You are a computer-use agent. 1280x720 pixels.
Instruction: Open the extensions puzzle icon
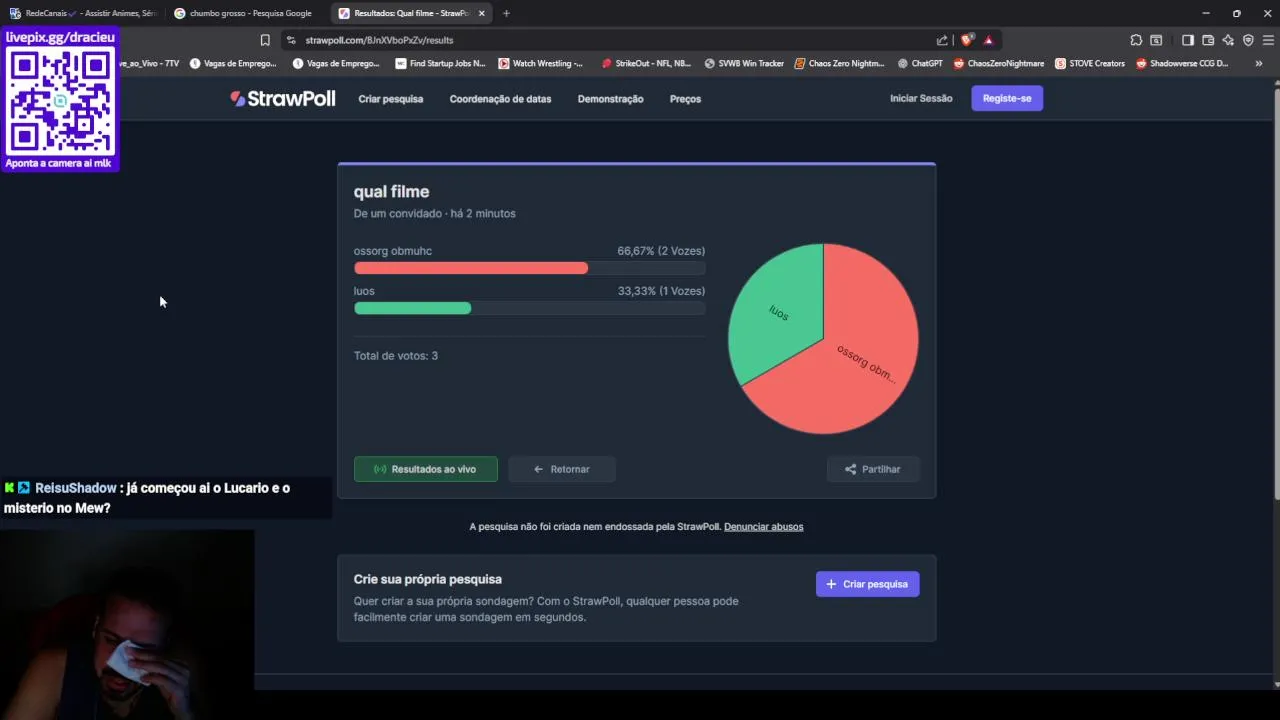1136,40
